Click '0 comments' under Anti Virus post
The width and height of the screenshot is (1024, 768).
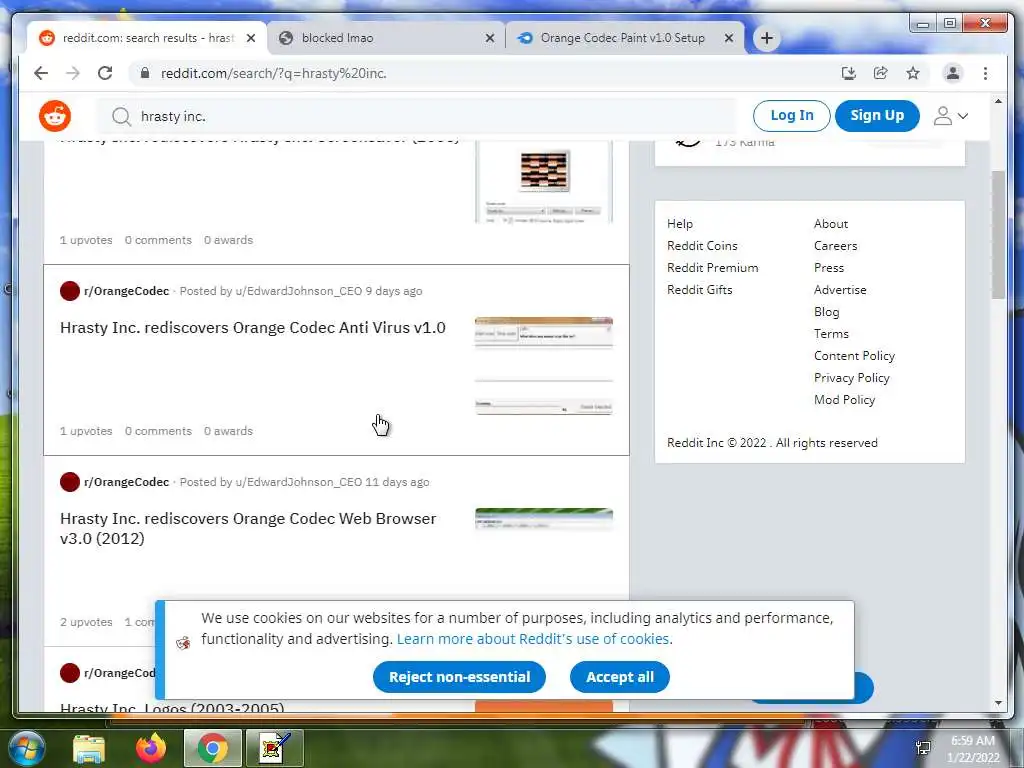[x=158, y=431]
